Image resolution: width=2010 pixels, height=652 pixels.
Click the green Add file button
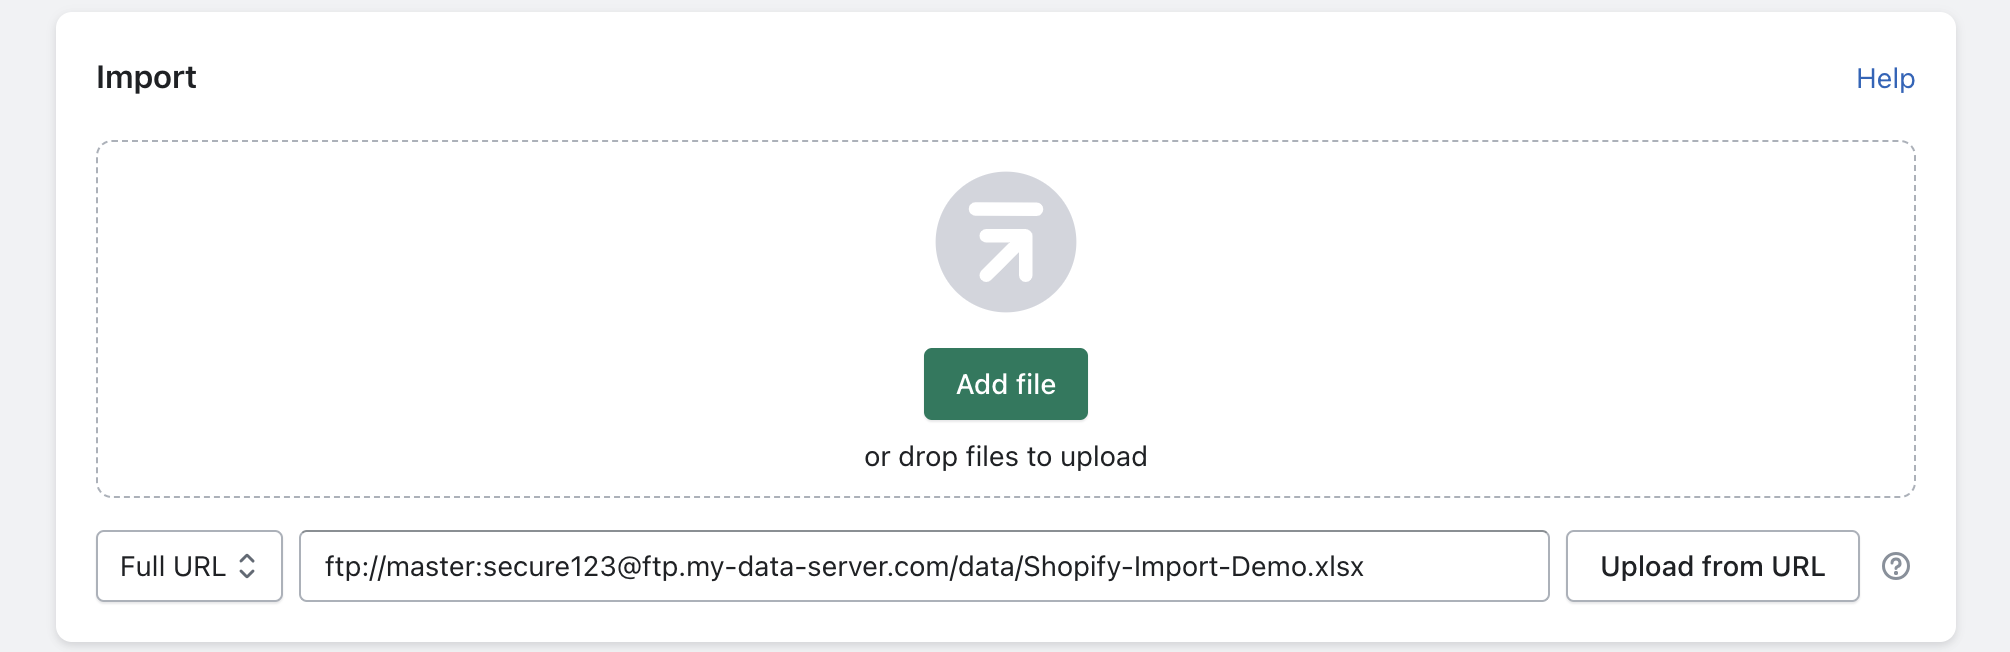click(1005, 384)
